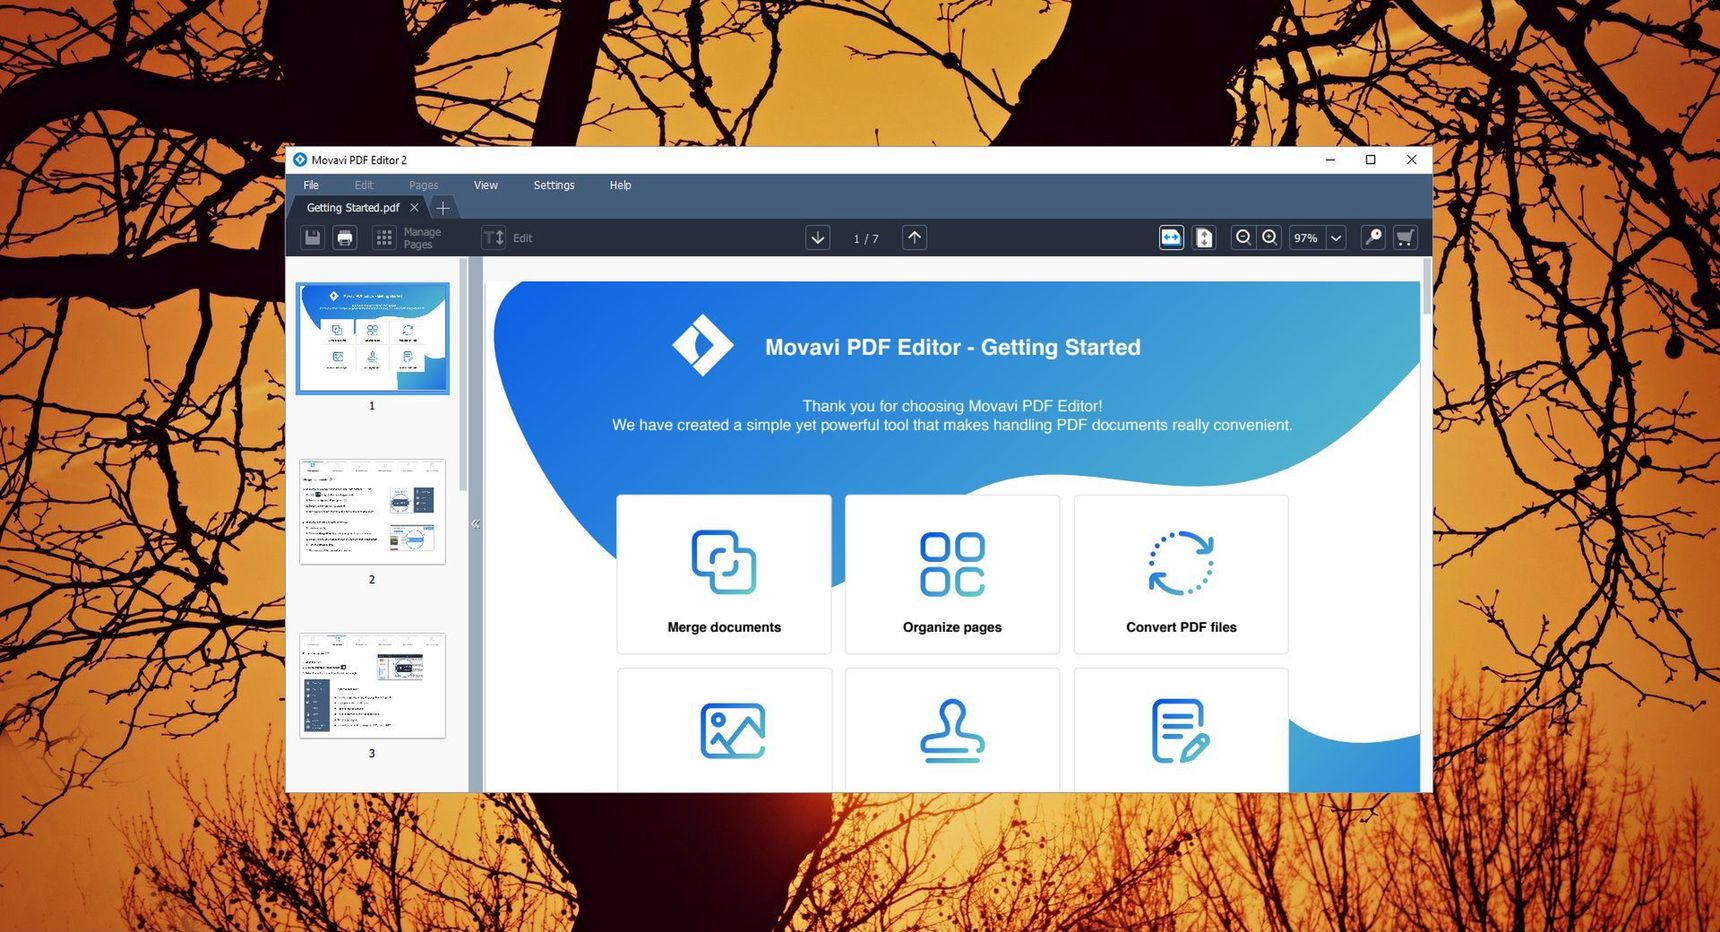The image size is (1720, 932).
Task: Click the activation key icon
Action: pos(1373,238)
